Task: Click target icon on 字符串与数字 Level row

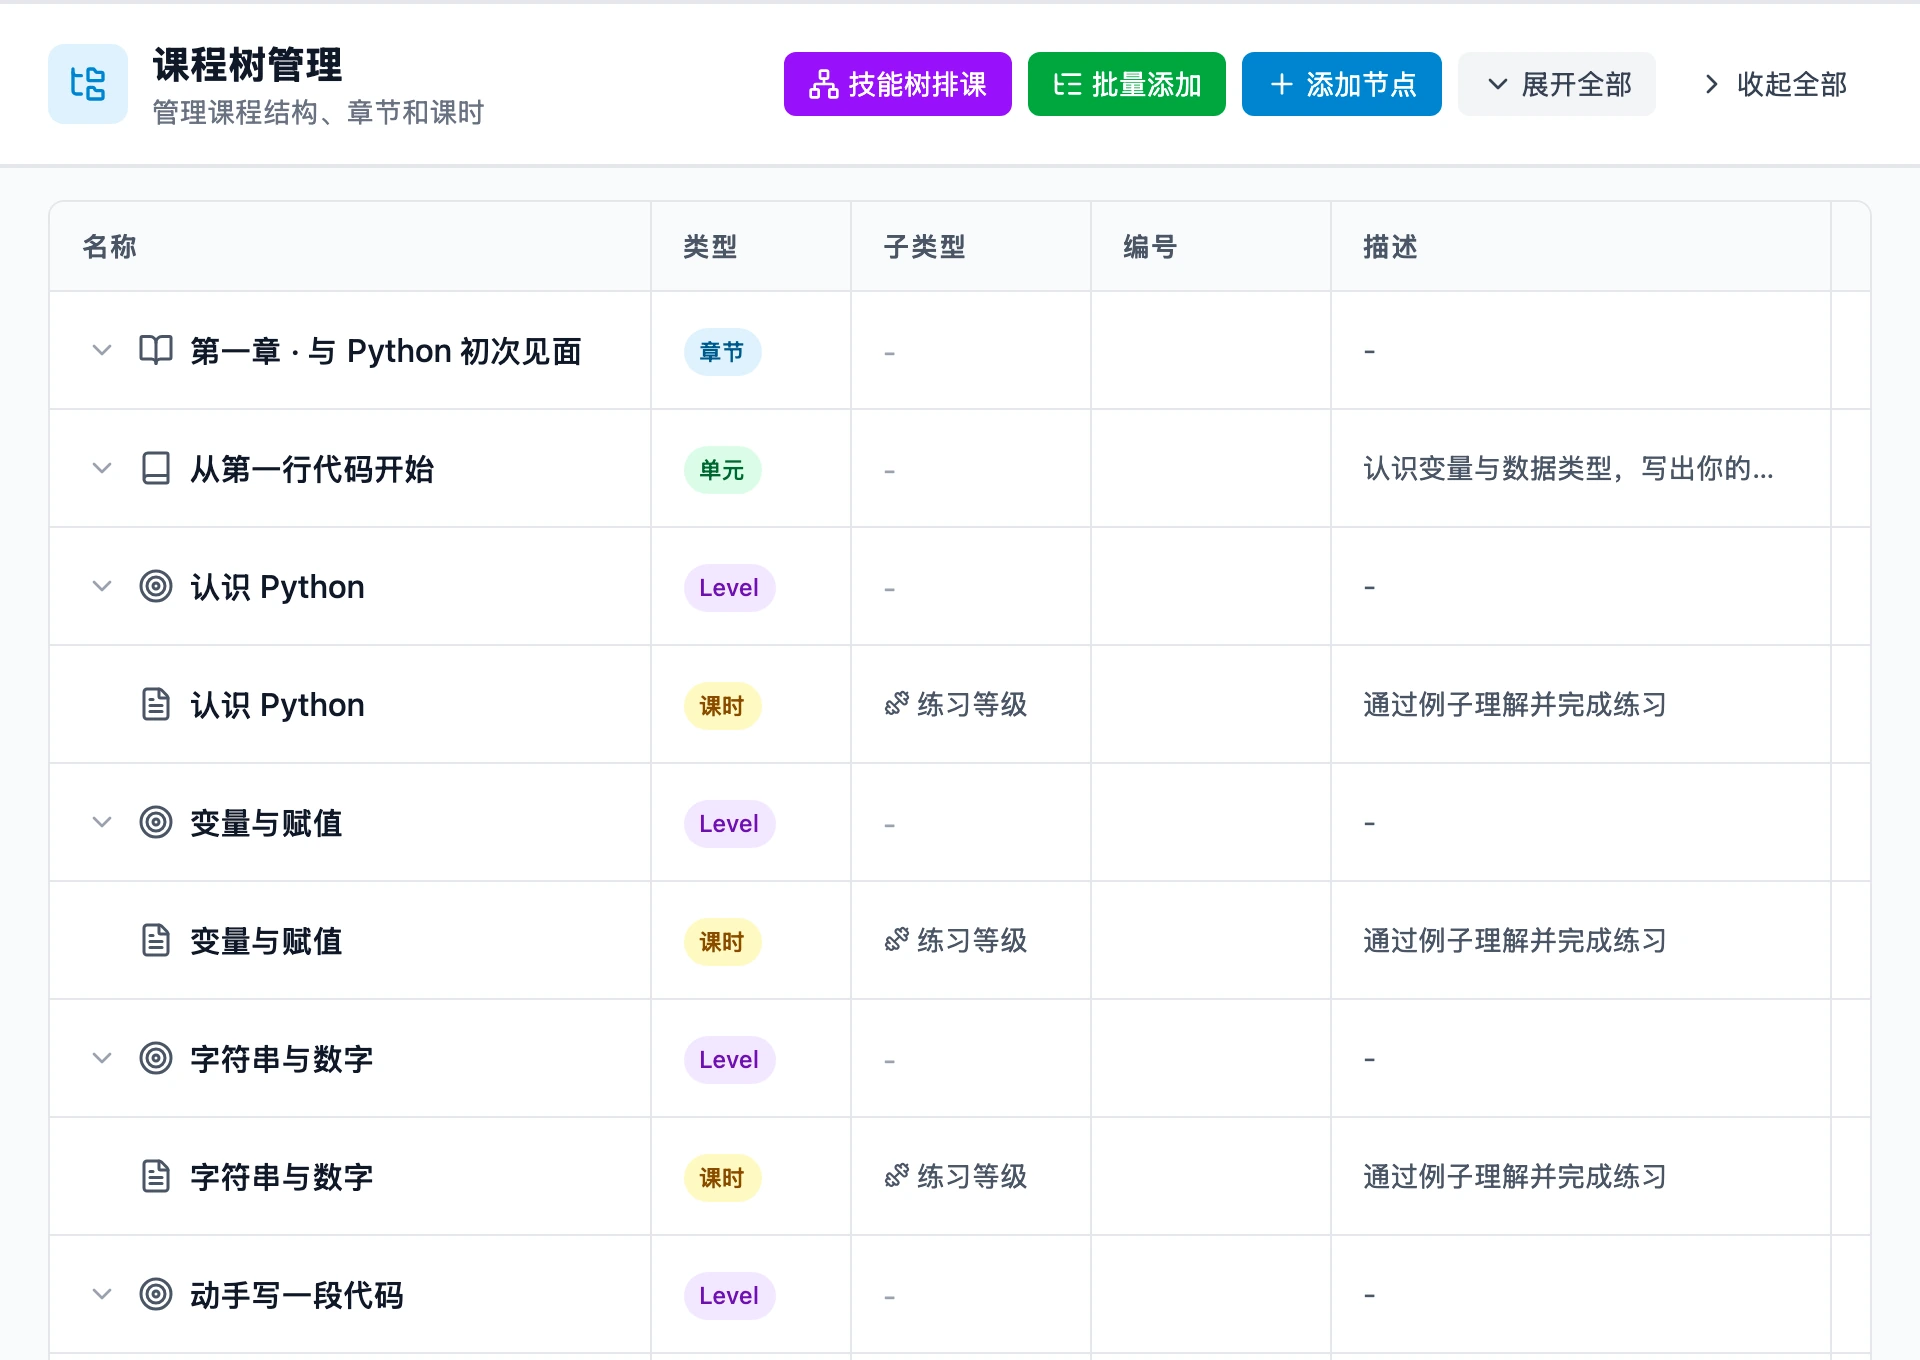Action: 156,1058
